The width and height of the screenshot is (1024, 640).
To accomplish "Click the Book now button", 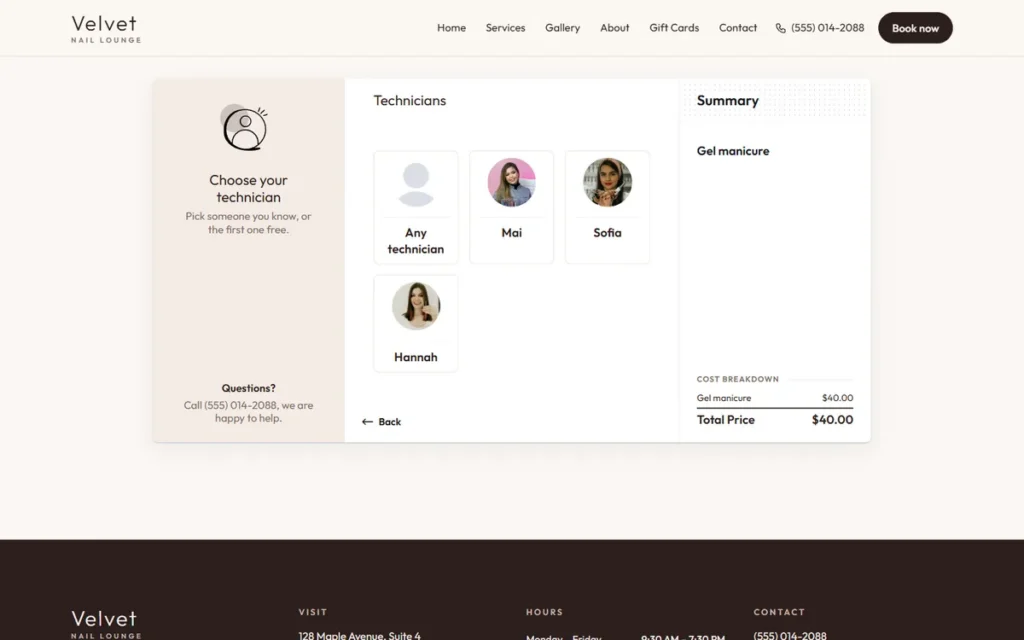I will pos(915,28).
